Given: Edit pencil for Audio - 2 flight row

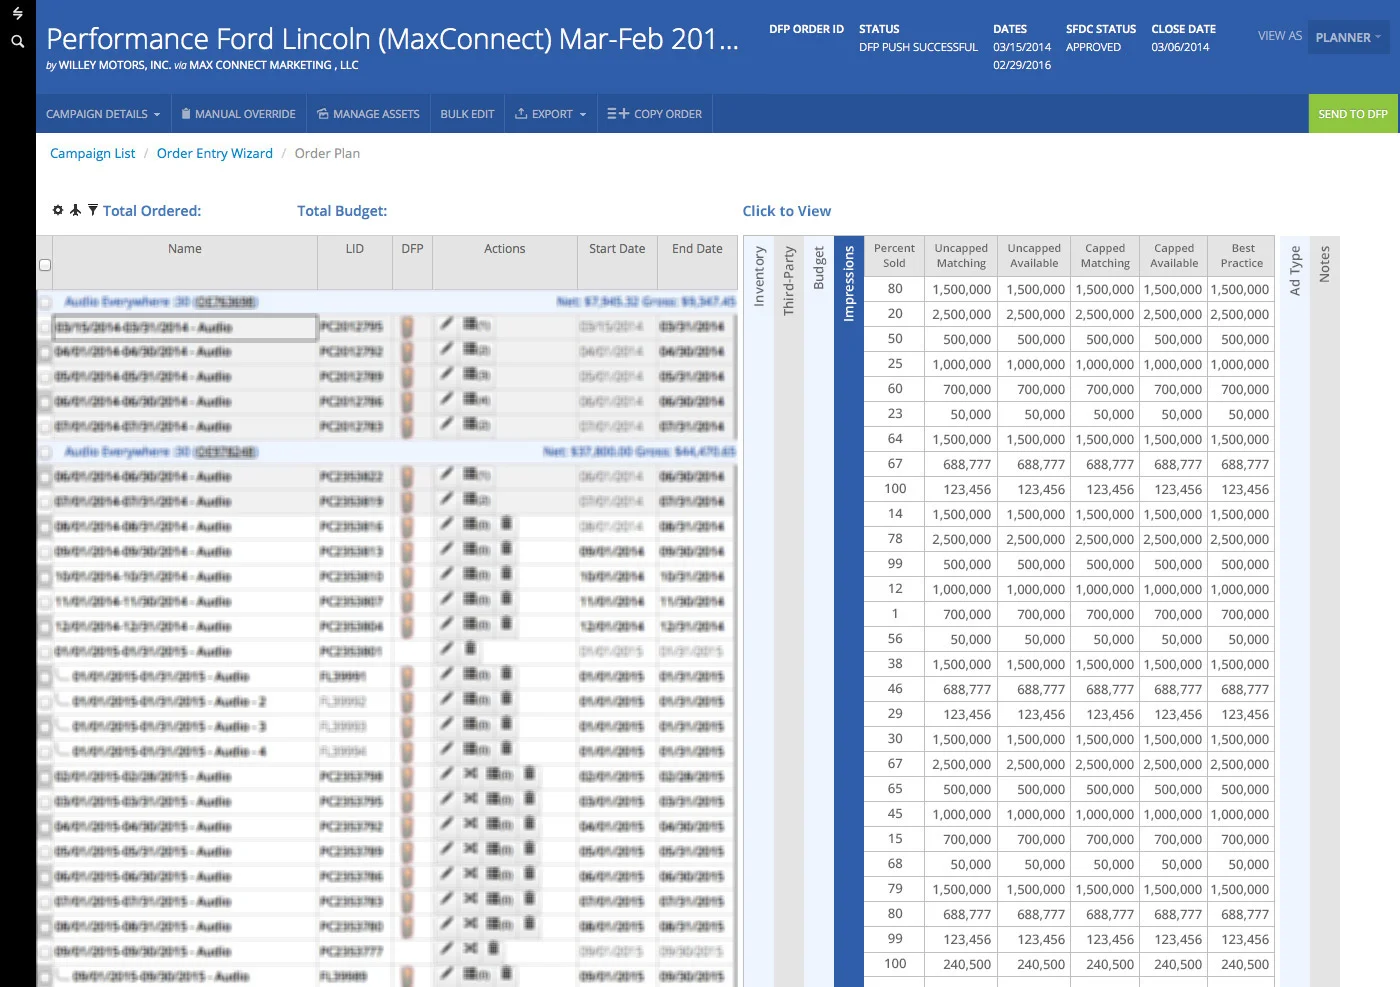Looking at the screenshot, I should 446,698.
